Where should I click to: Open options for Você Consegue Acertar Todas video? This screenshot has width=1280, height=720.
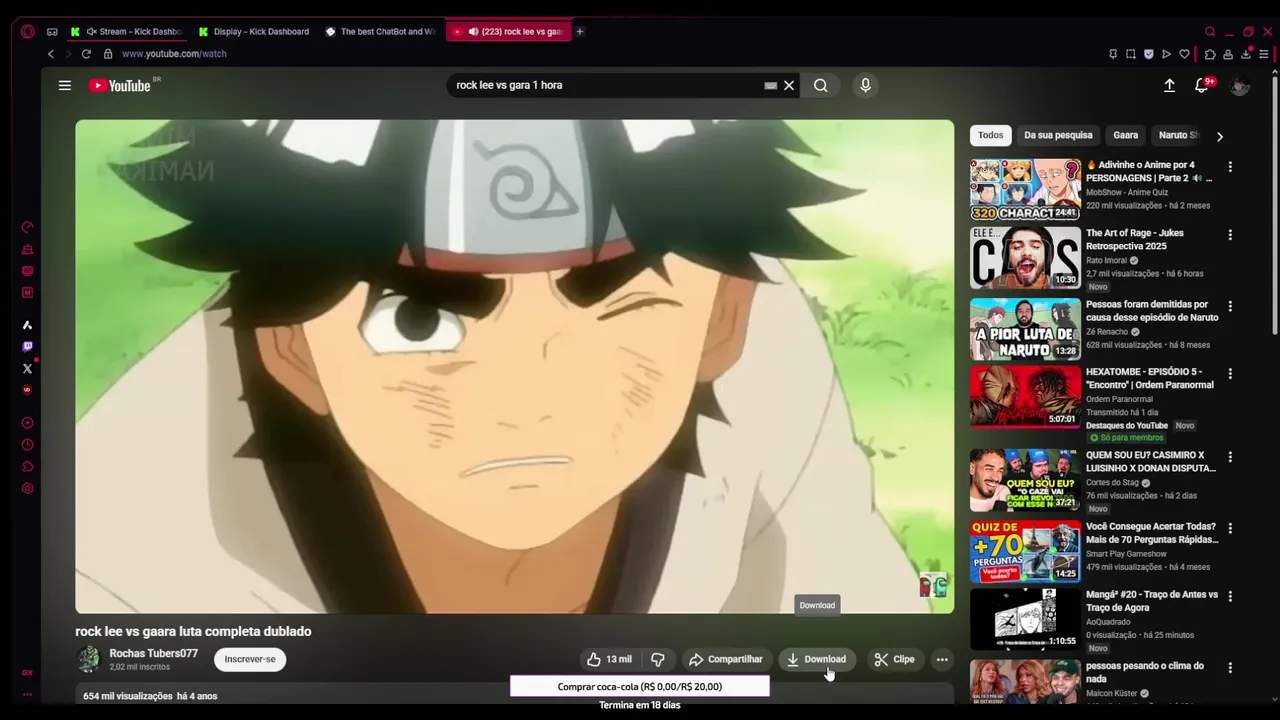1230,528
